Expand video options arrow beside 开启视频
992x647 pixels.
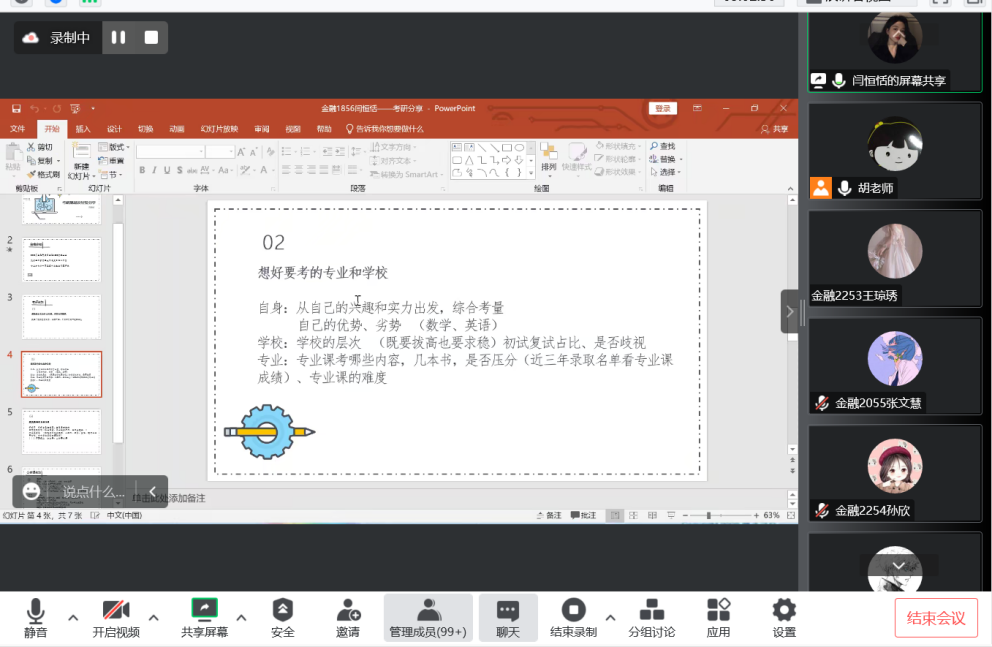[x=154, y=617]
